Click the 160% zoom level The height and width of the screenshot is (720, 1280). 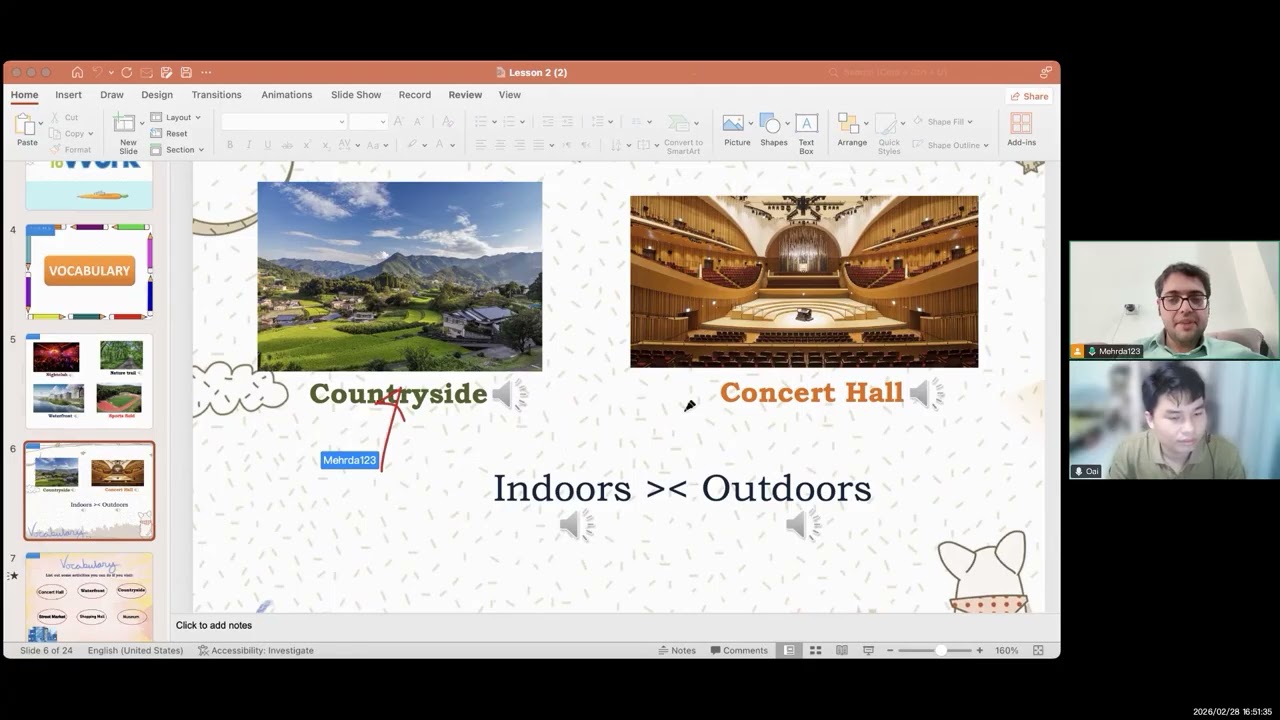(1006, 650)
